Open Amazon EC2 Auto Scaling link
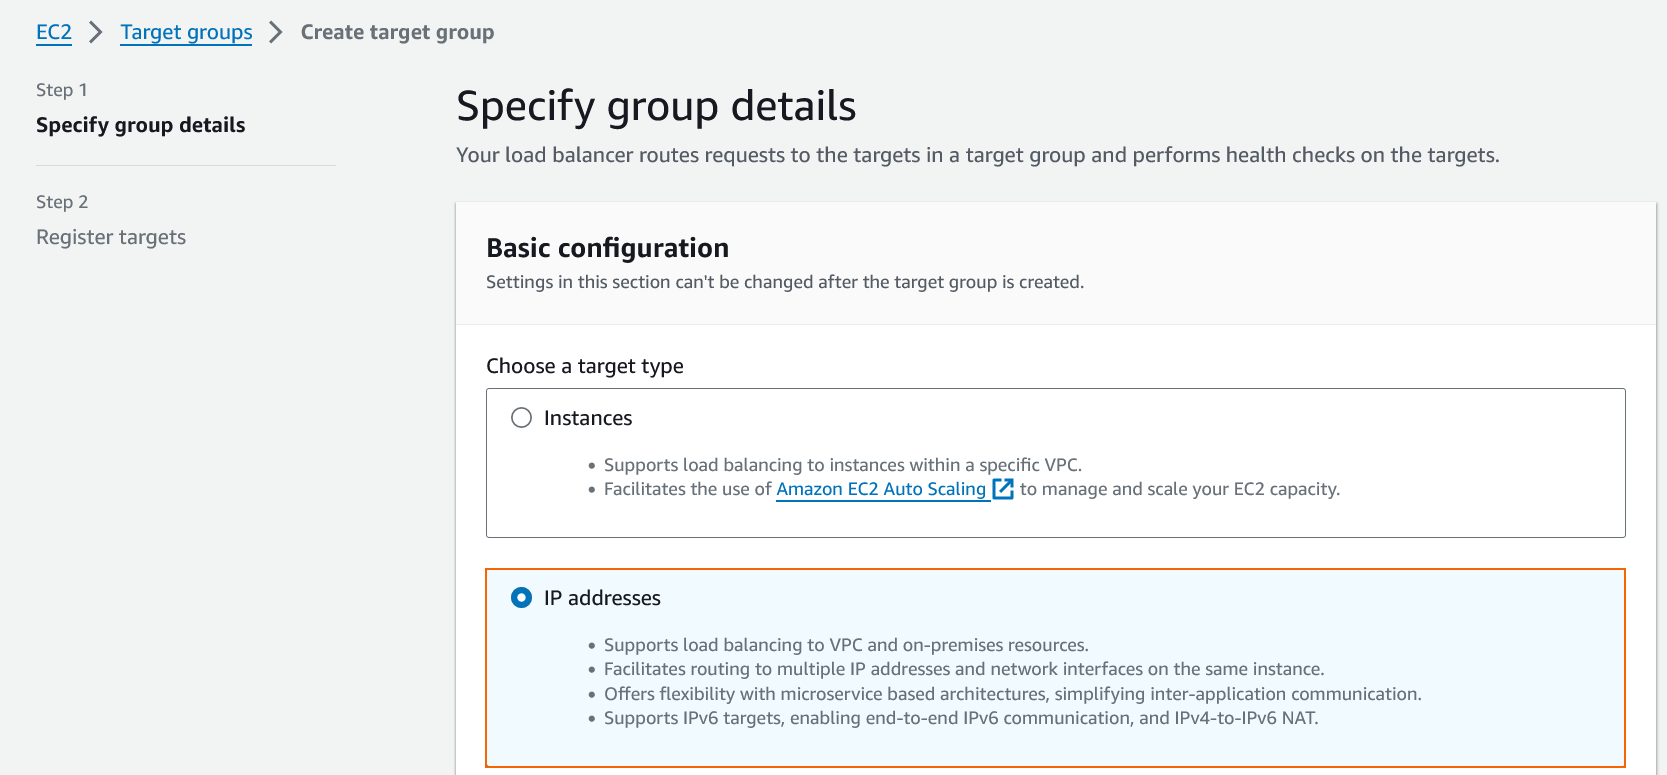This screenshot has width=1667, height=775. 881,489
